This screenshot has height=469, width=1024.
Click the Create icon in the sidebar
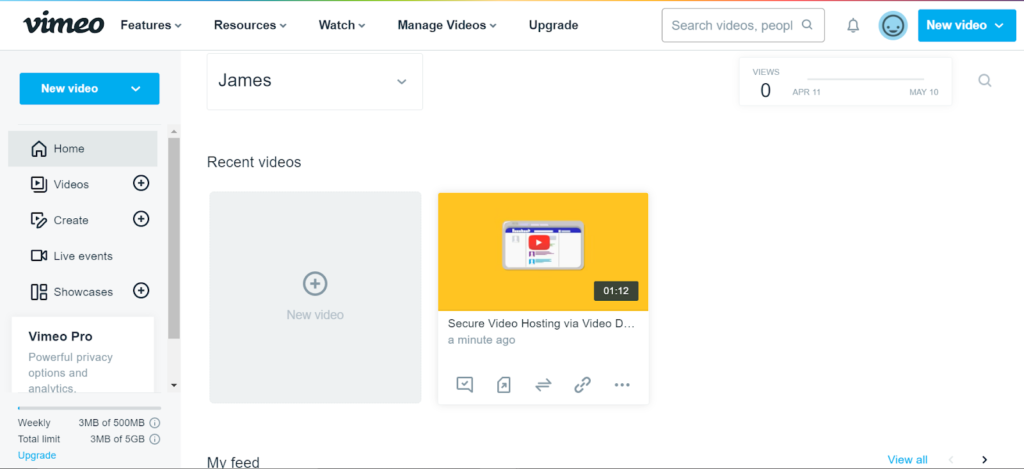(39, 220)
